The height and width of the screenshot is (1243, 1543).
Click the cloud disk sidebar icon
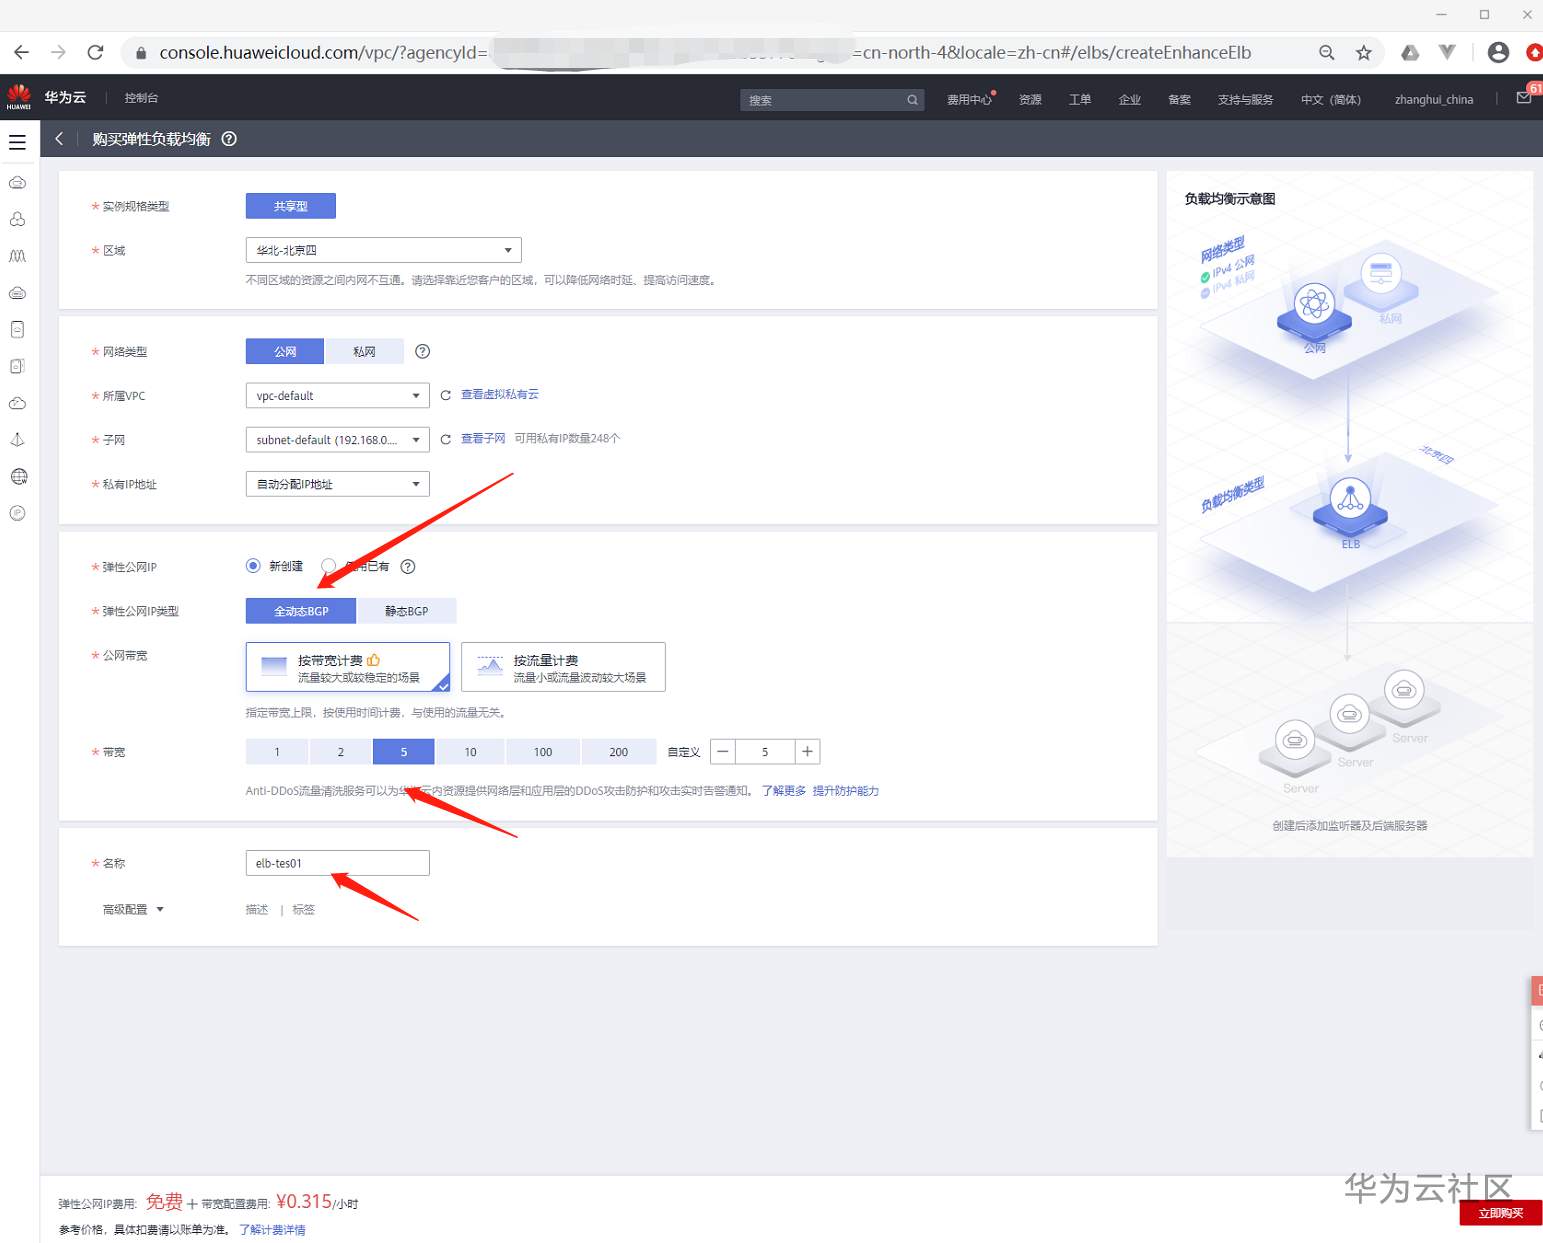tap(17, 293)
